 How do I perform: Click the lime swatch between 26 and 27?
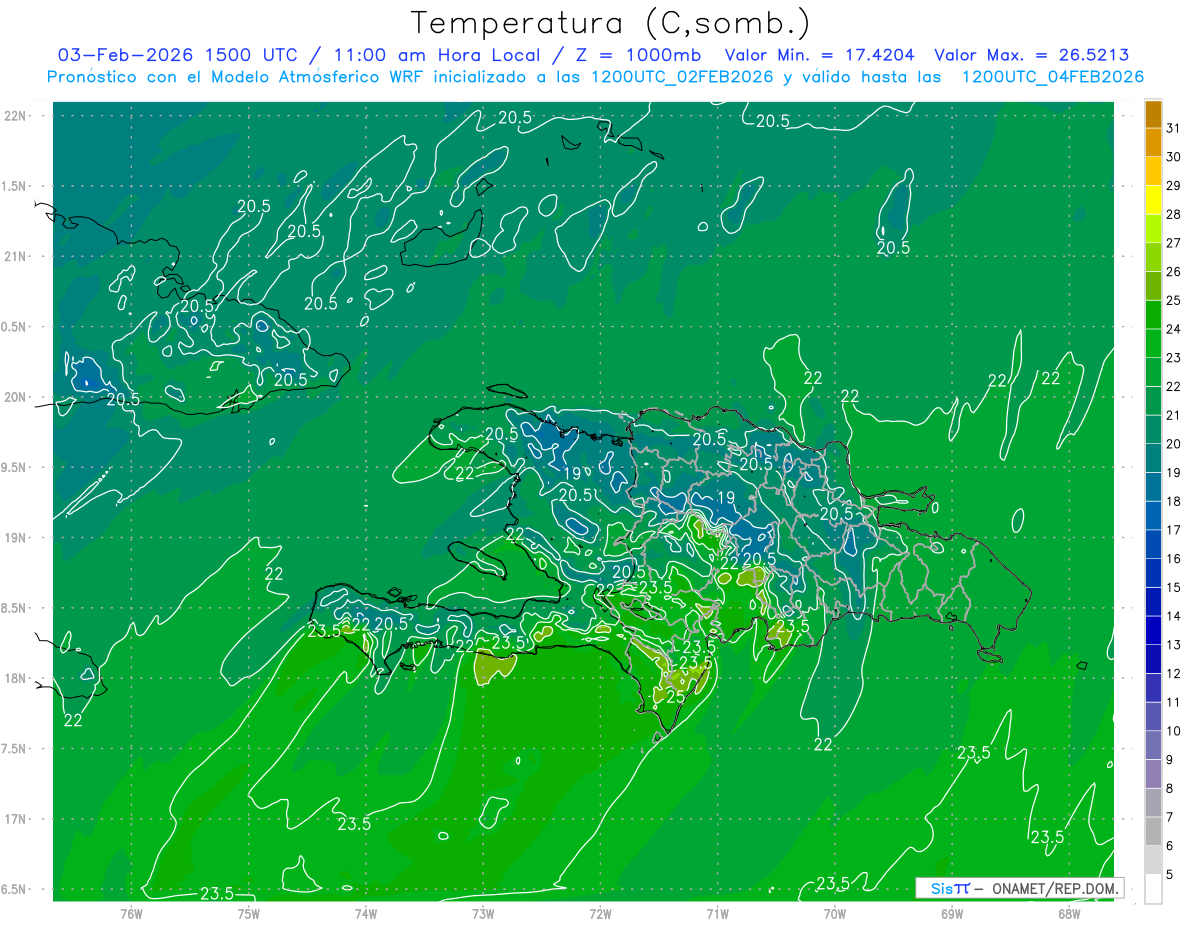[1153, 258]
